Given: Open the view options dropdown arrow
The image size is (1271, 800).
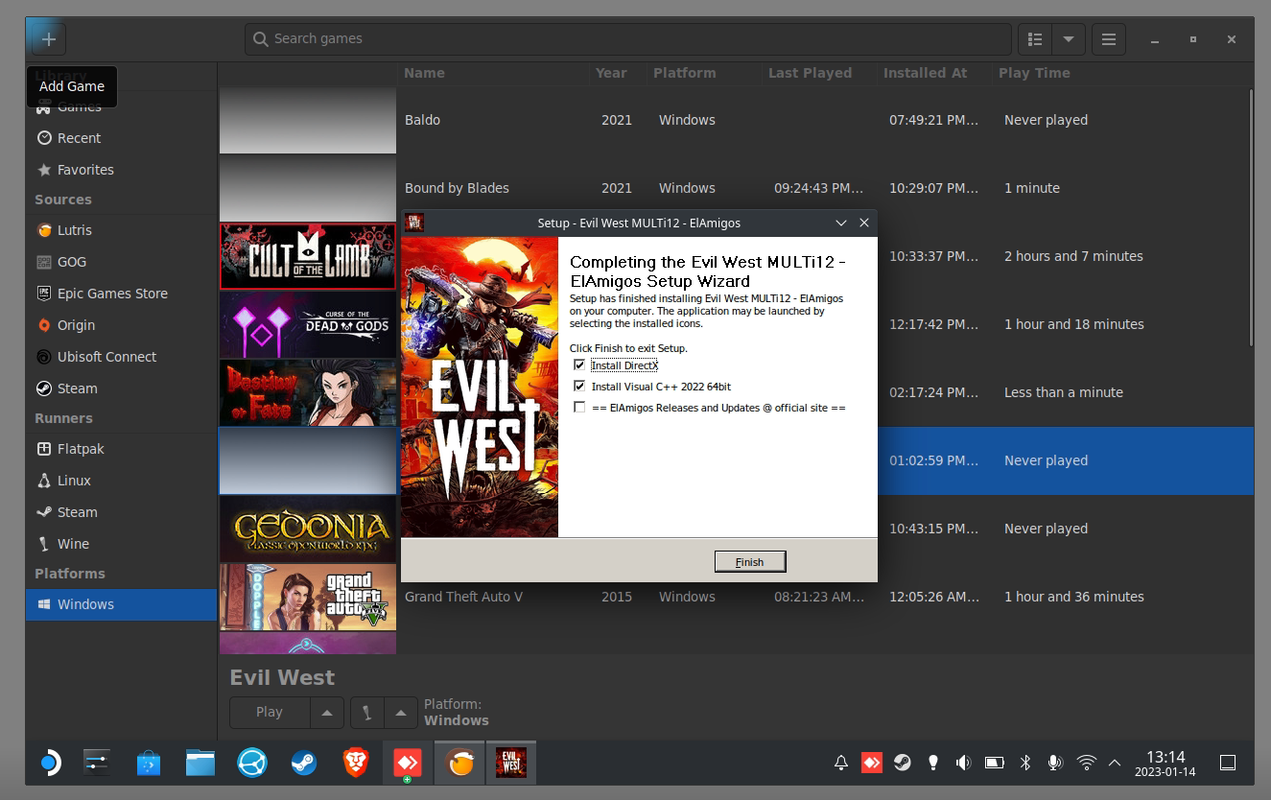Looking at the screenshot, I should [x=1068, y=39].
